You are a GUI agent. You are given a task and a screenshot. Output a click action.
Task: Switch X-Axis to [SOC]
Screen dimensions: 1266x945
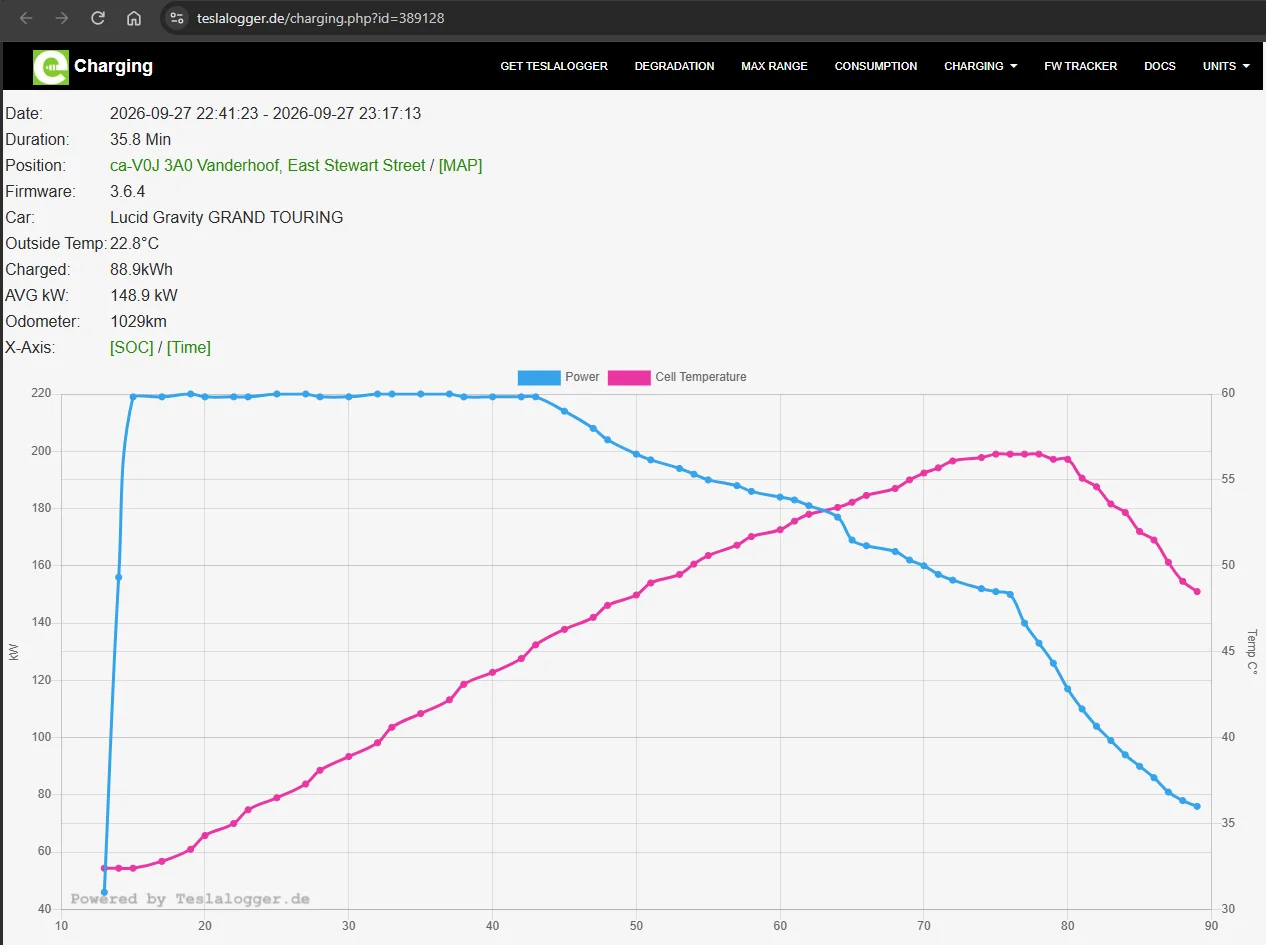(x=132, y=347)
